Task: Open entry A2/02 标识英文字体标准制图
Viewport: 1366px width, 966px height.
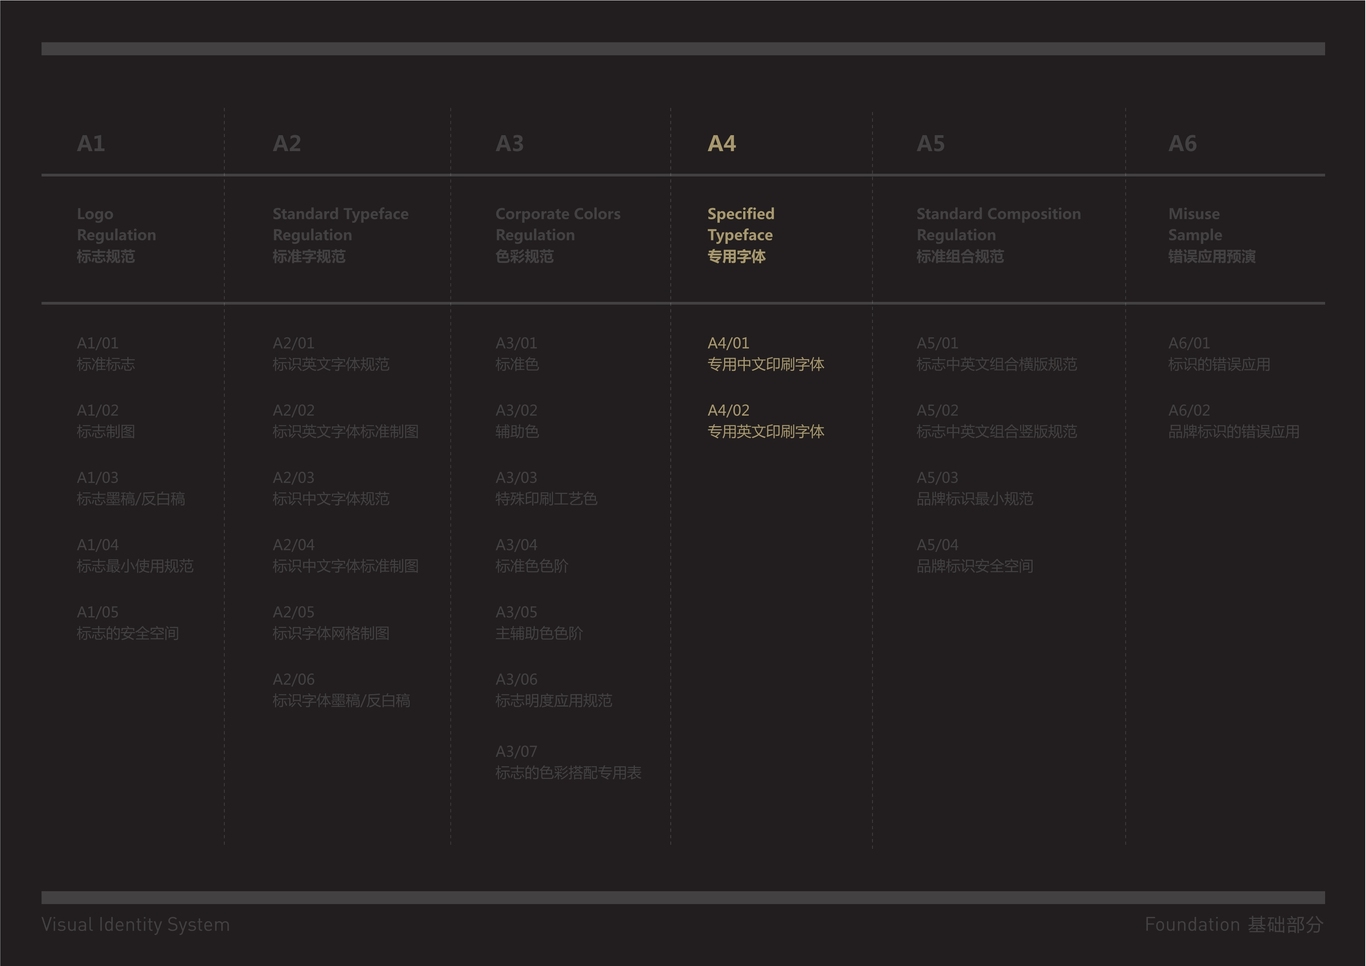Action: pyautogui.click(x=346, y=421)
